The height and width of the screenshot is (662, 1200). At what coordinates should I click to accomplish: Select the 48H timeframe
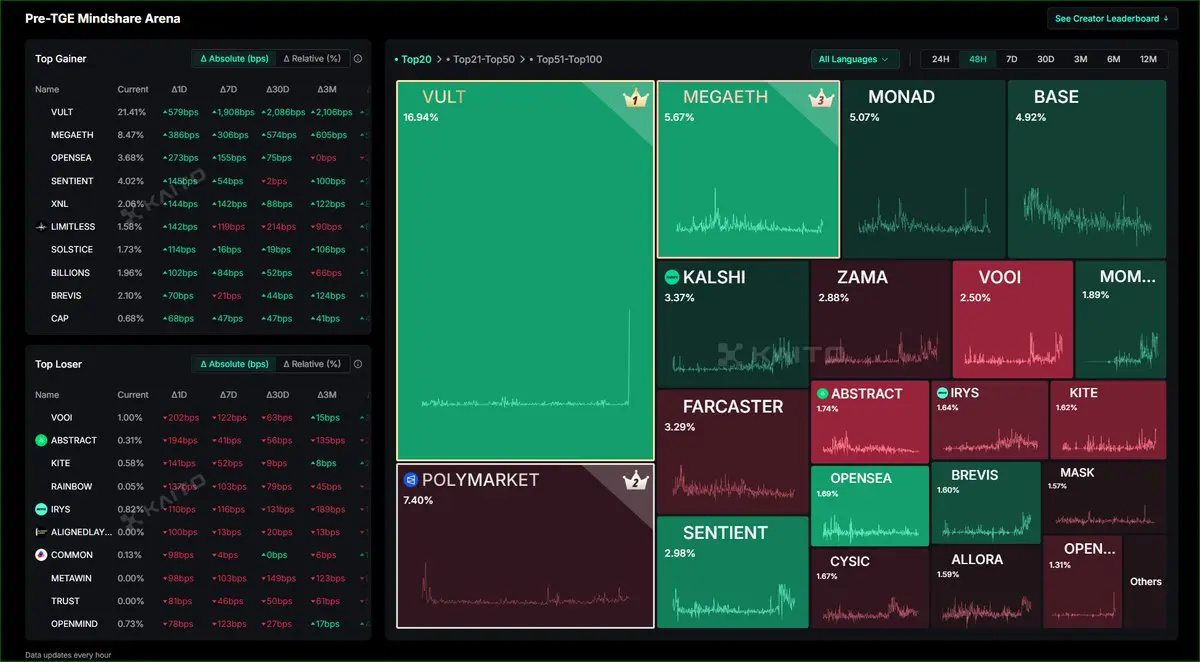[x=977, y=59]
